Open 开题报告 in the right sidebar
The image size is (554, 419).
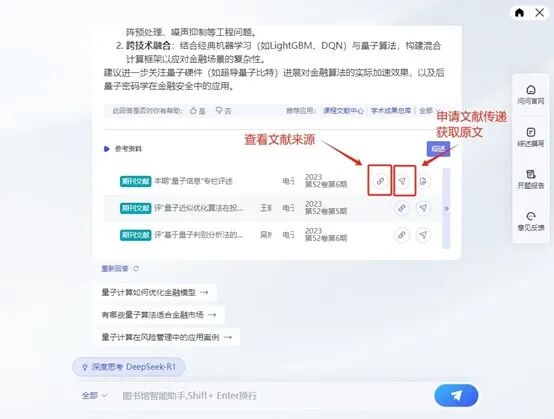531,179
